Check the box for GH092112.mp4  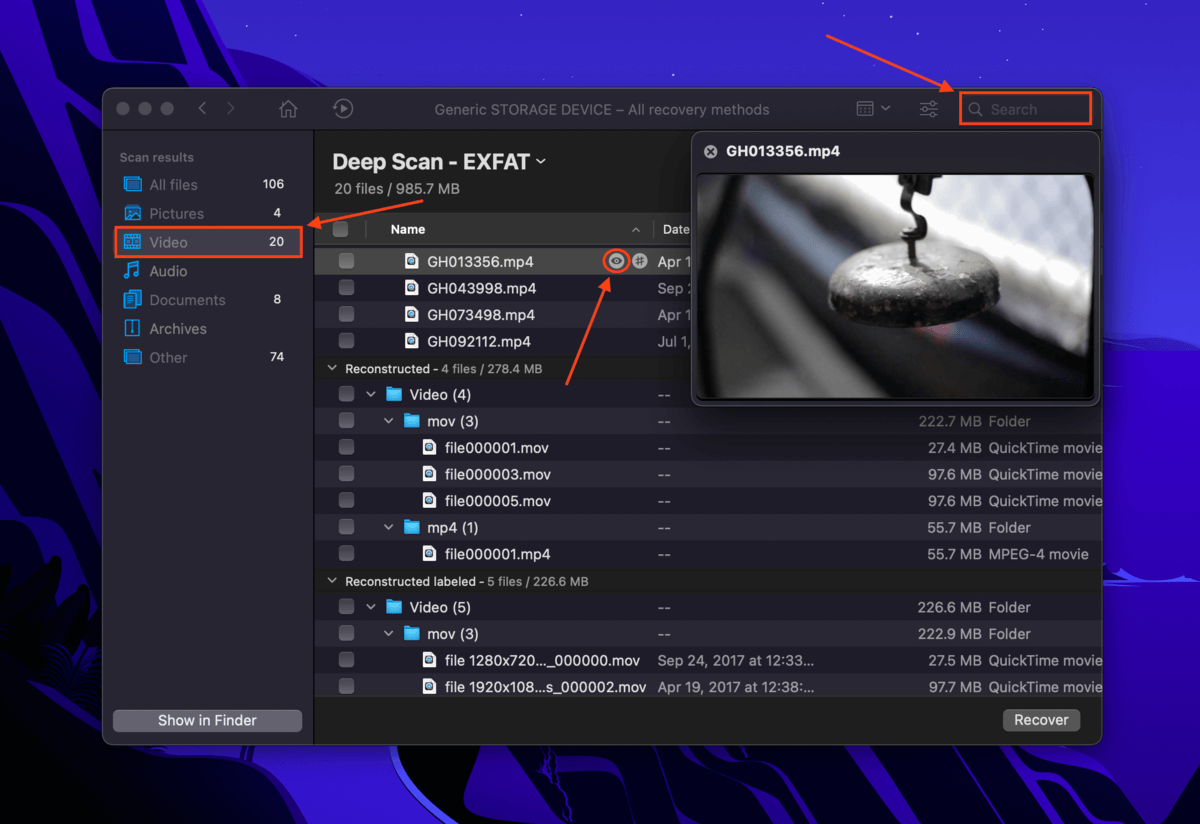346,341
